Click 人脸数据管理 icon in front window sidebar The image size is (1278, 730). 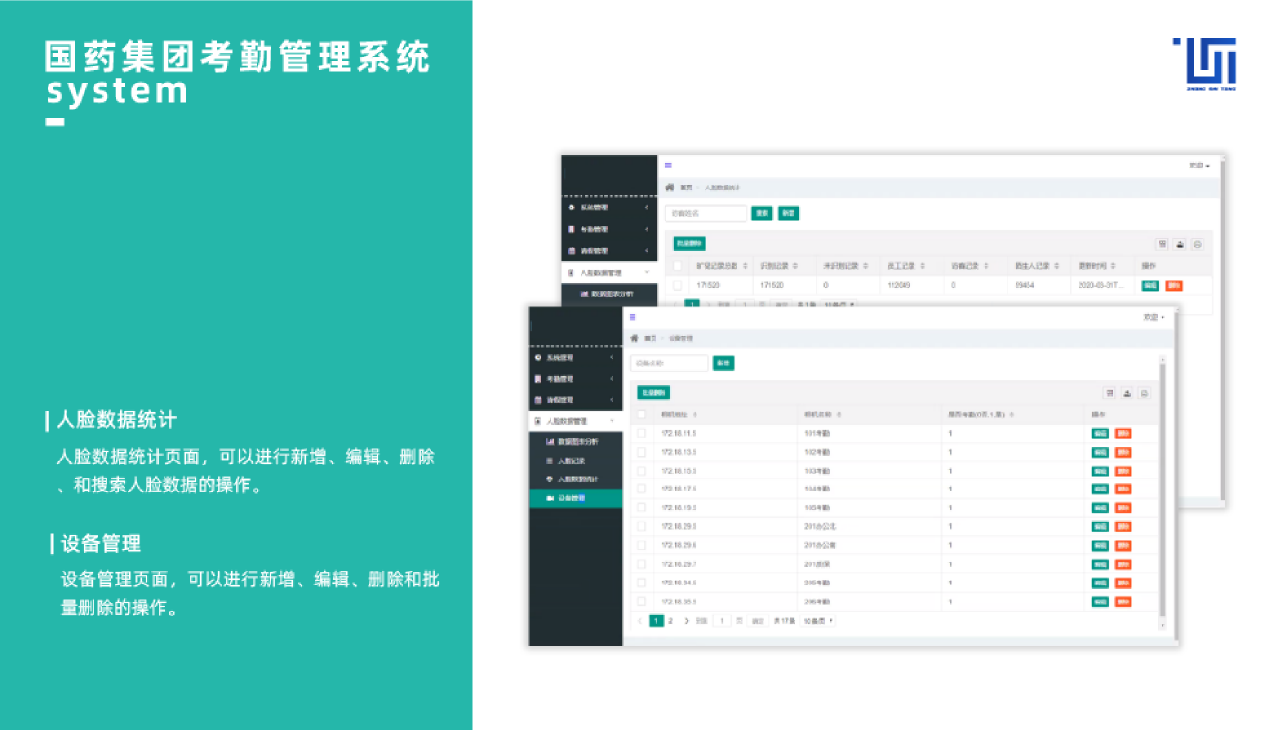(x=538, y=422)
